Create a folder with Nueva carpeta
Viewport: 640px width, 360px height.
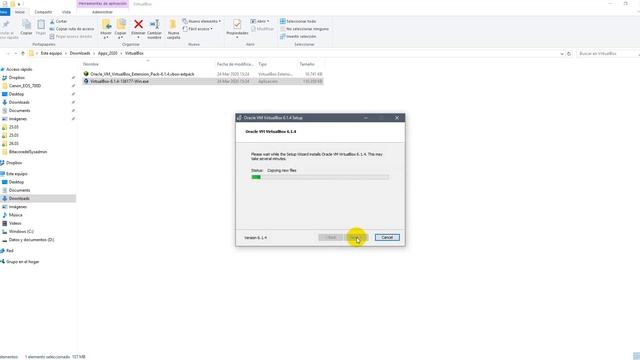tap(173, 29)
